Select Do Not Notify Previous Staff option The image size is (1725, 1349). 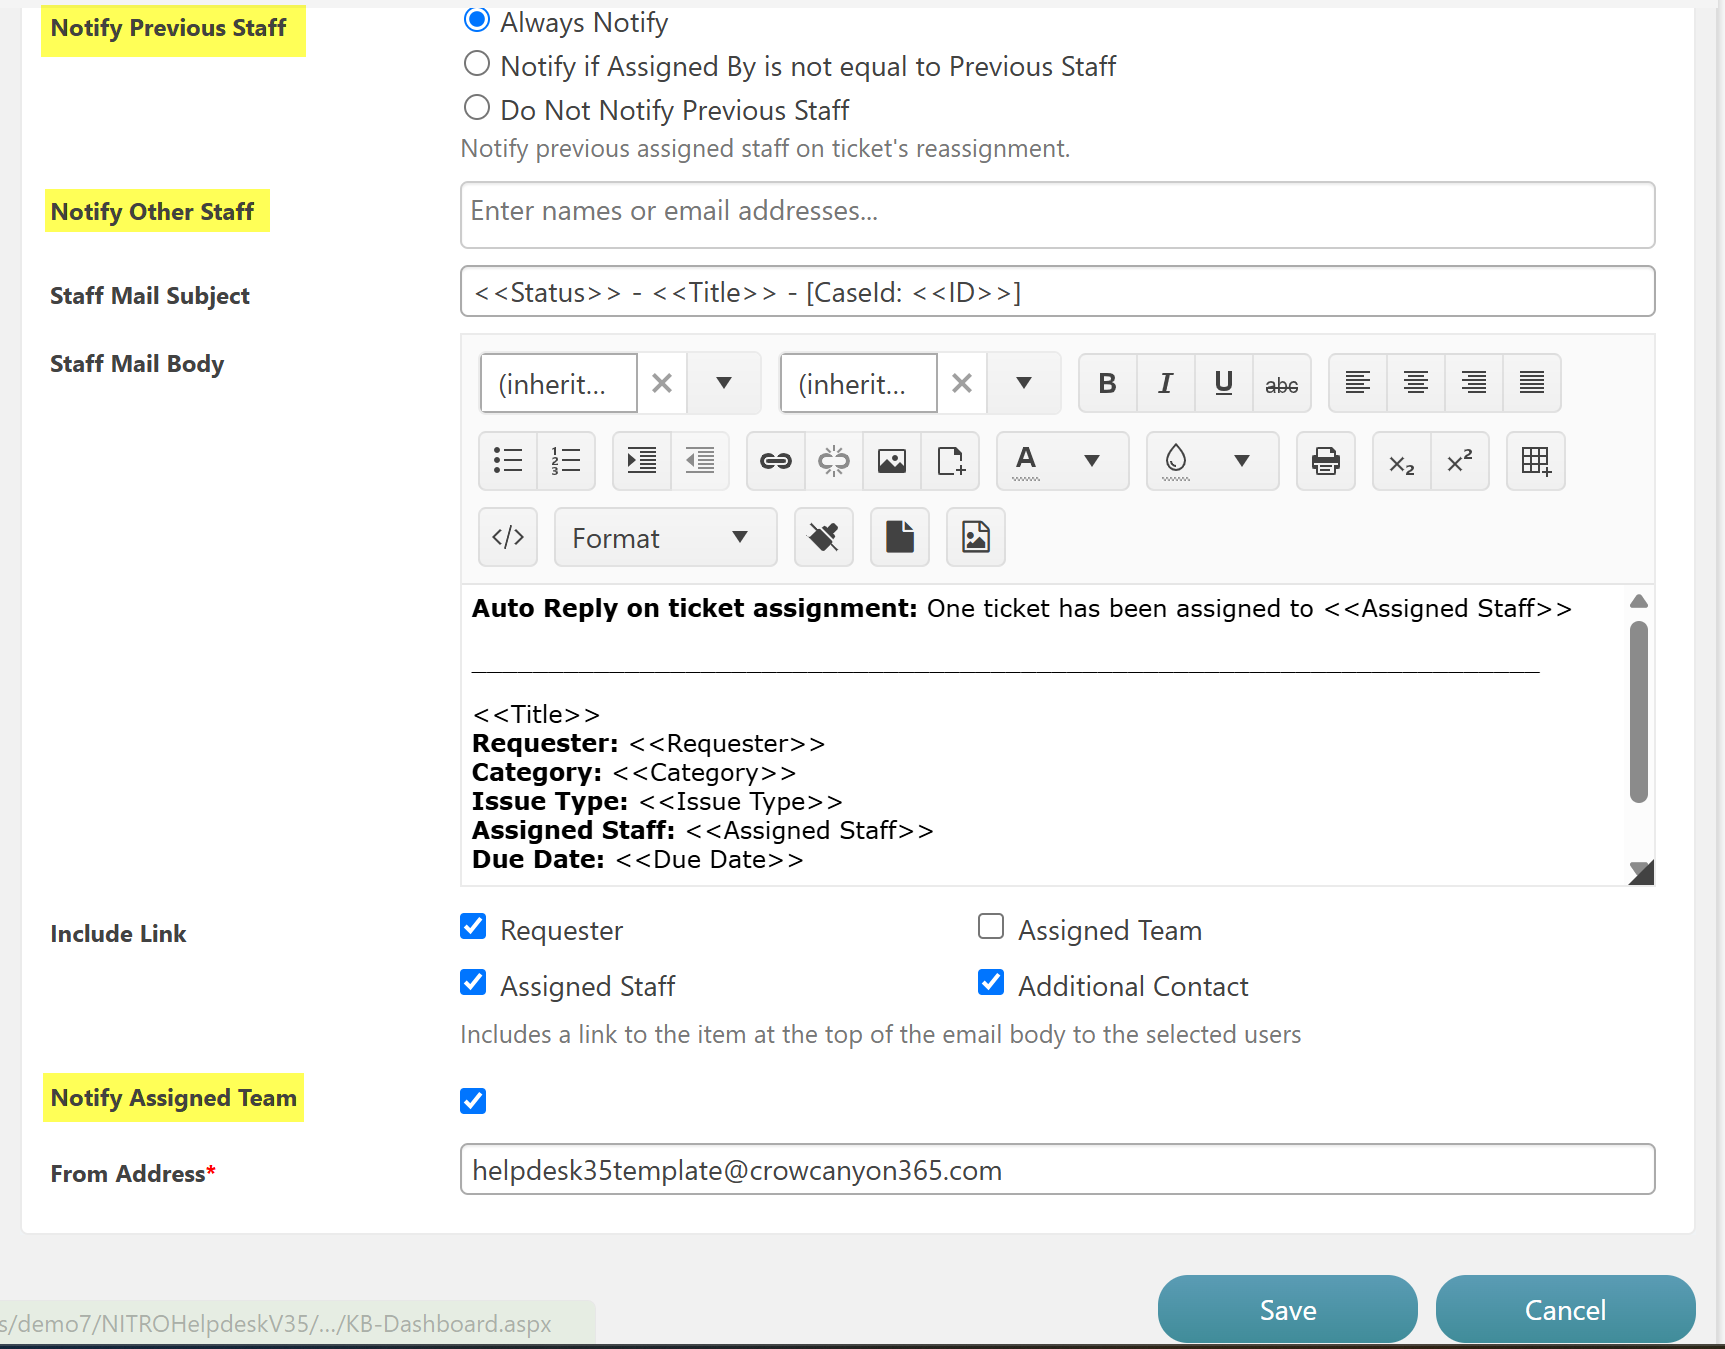pyautogui.click(x=477, y=108)
